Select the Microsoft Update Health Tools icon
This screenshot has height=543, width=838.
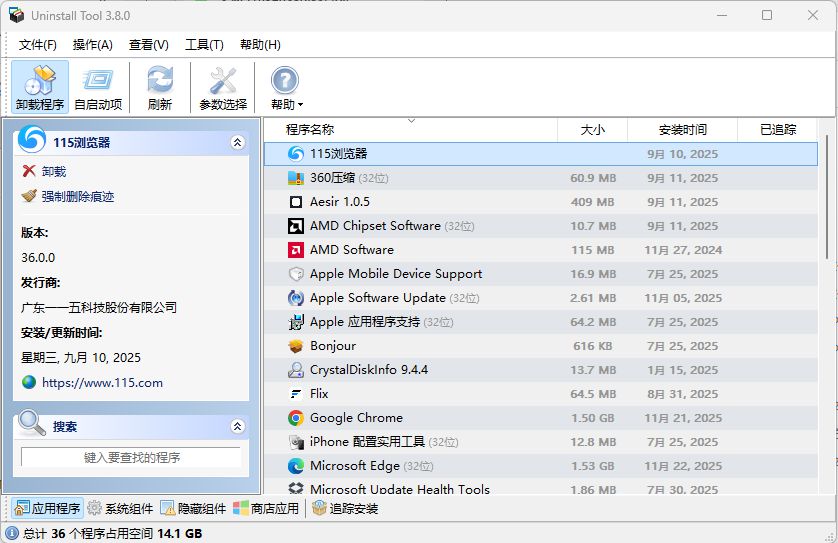click(x=296, y=487)
